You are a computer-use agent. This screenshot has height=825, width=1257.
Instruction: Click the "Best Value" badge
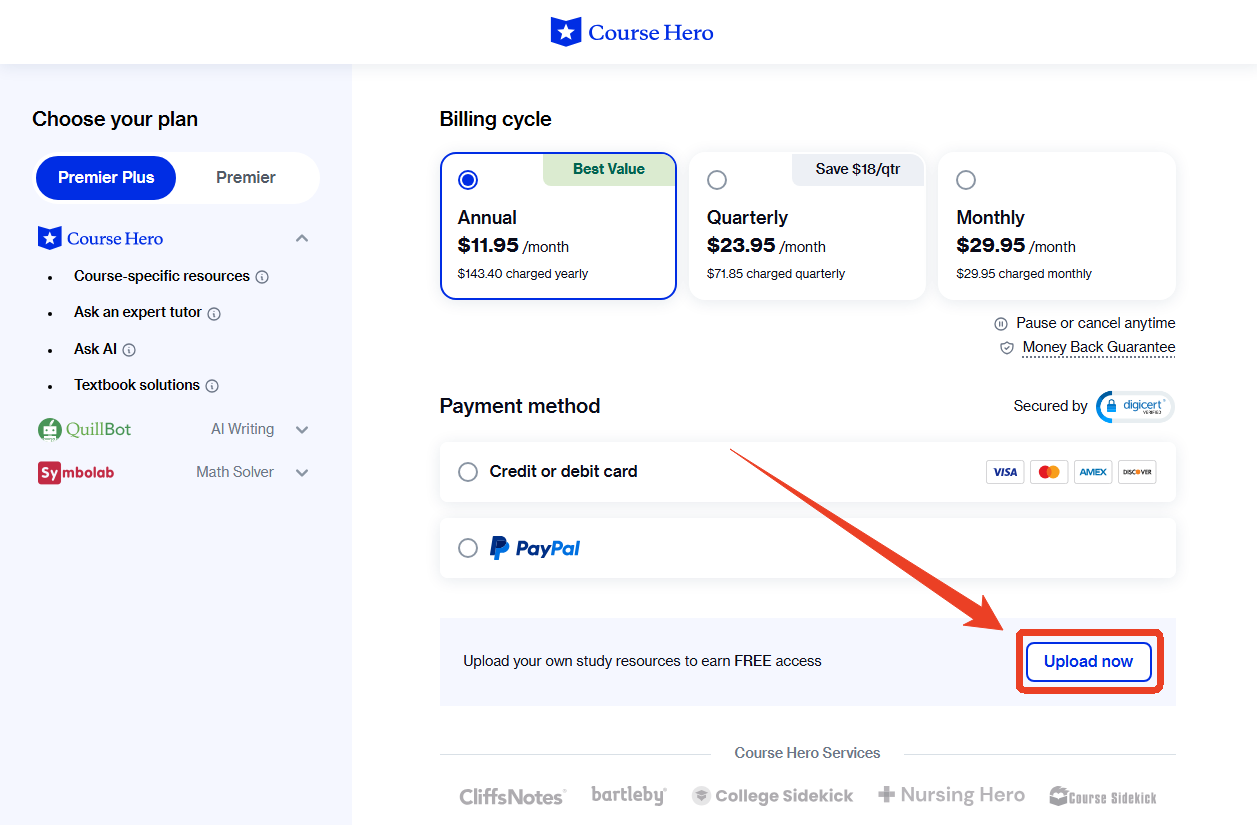(609, 169)
